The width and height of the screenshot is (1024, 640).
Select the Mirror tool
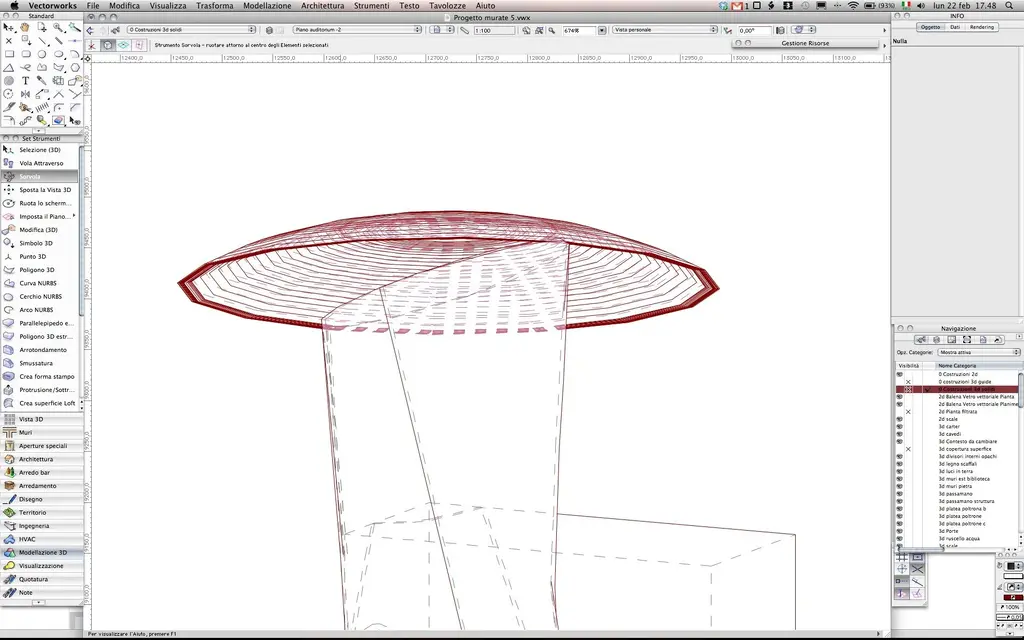coord(25,94)
